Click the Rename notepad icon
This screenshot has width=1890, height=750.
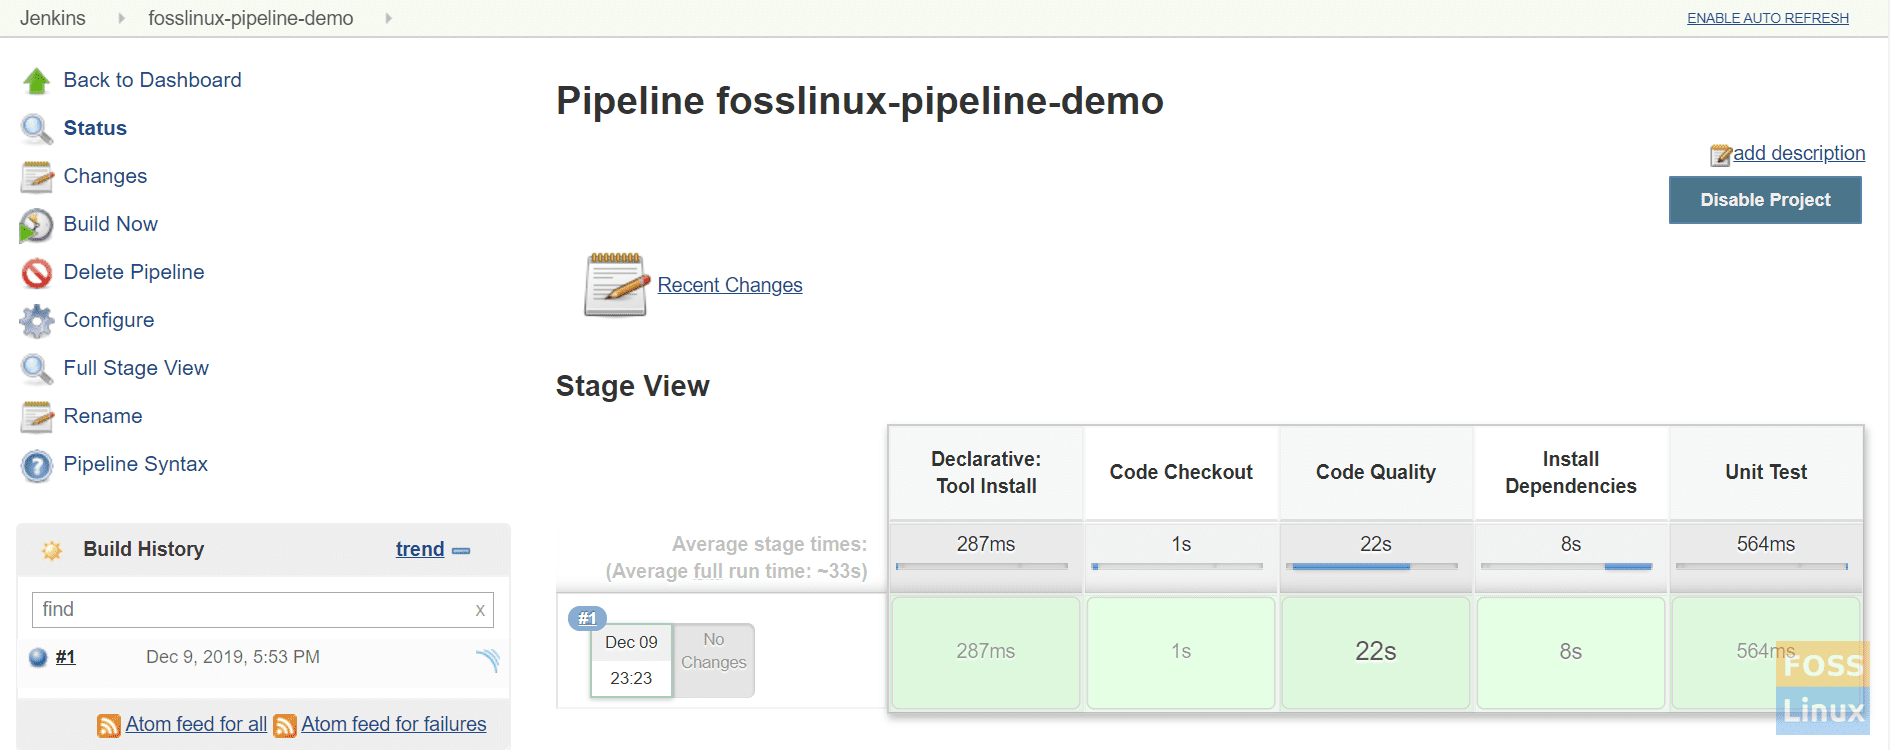tap(37, 417)
